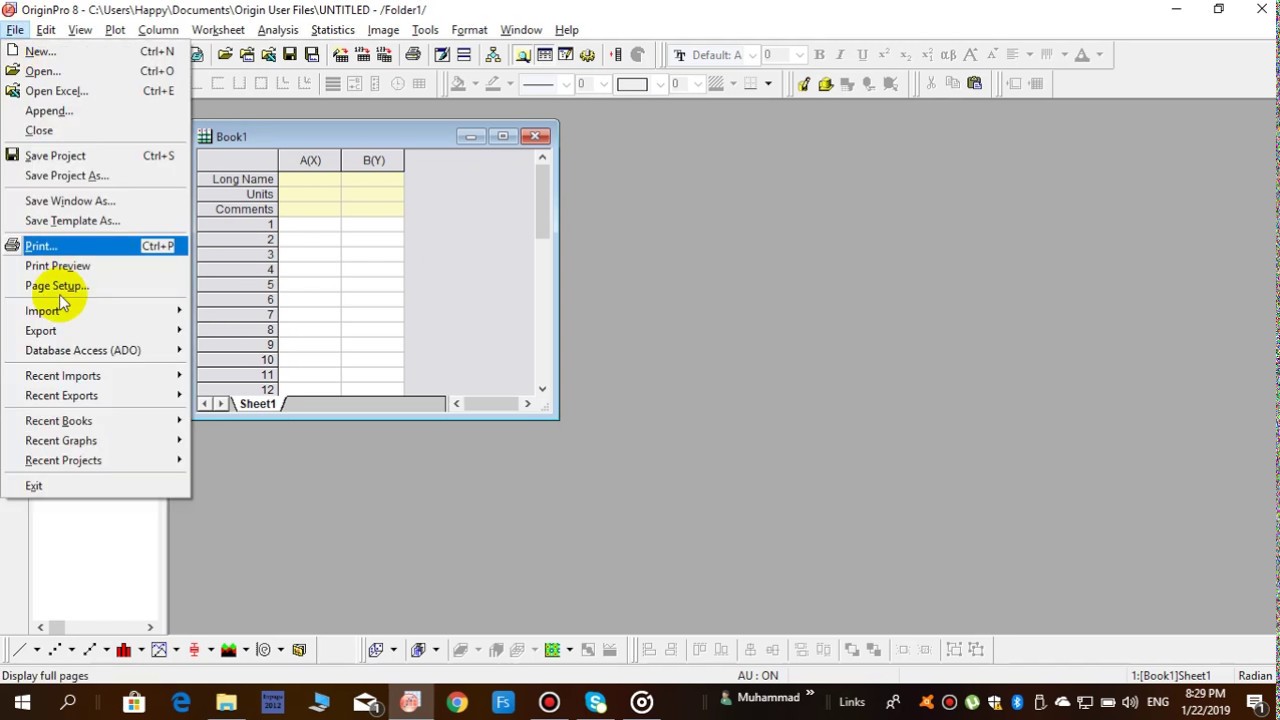Open the Edit menu
The width and height of the screenshot is (1280, 720).
pos(46,30)
